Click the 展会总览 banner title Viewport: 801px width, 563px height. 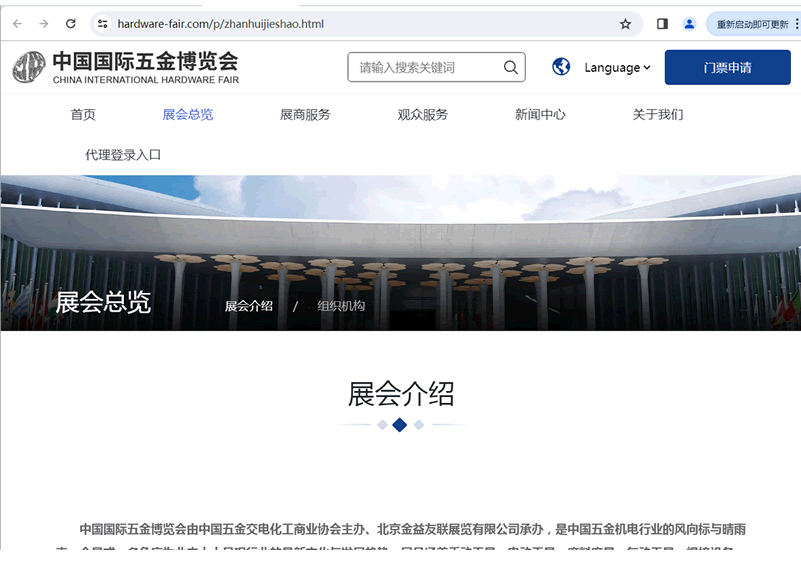(x=103, y=302)
